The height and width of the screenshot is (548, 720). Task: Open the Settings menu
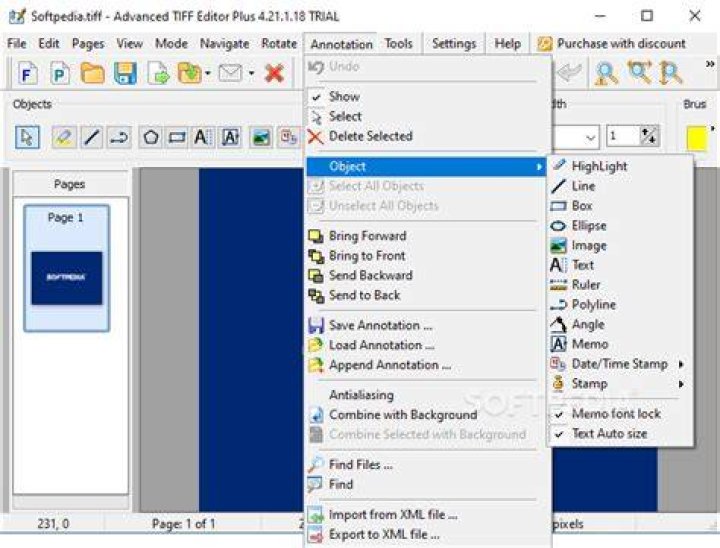click(x=454, y=44)
